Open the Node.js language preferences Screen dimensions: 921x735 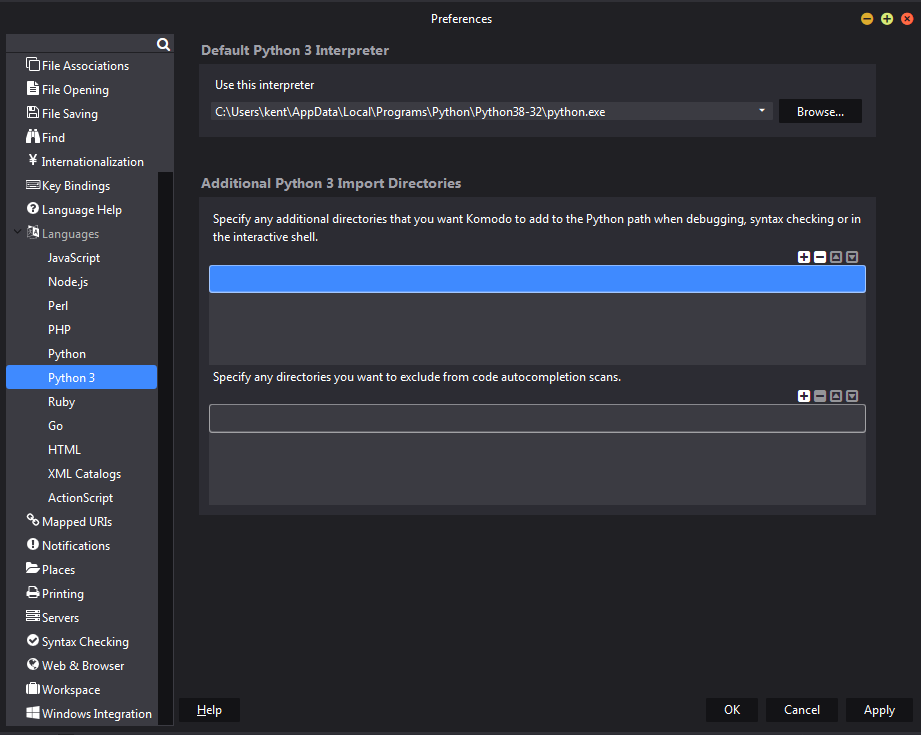68,282
